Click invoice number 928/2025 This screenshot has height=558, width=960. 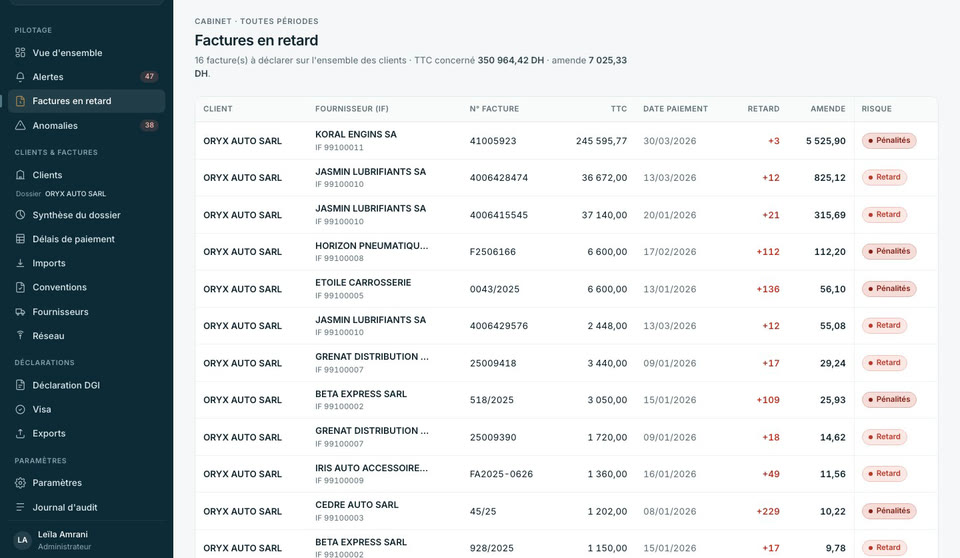pos(492,548)
